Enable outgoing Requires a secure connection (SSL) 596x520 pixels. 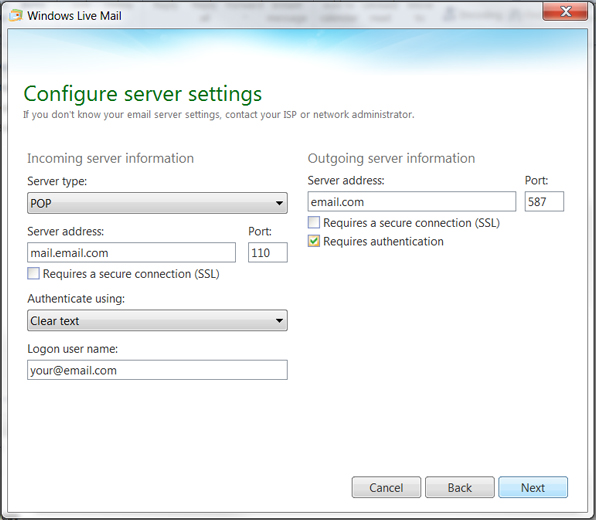tap(314, 222)
